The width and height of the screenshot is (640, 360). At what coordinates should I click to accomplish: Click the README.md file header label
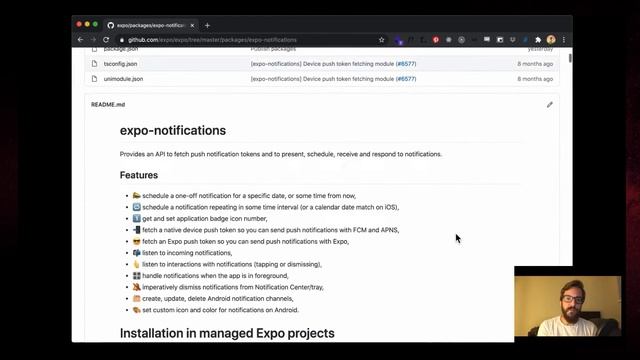[x=108, y=104]
